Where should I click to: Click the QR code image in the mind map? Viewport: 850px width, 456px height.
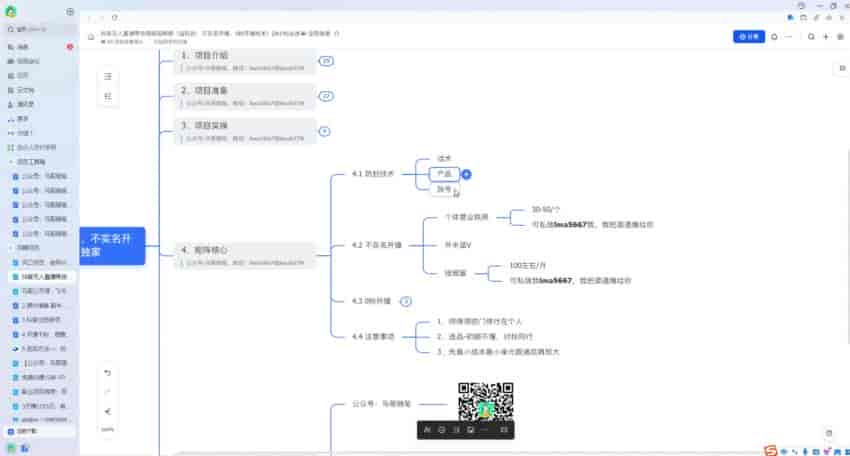(485, 402)
